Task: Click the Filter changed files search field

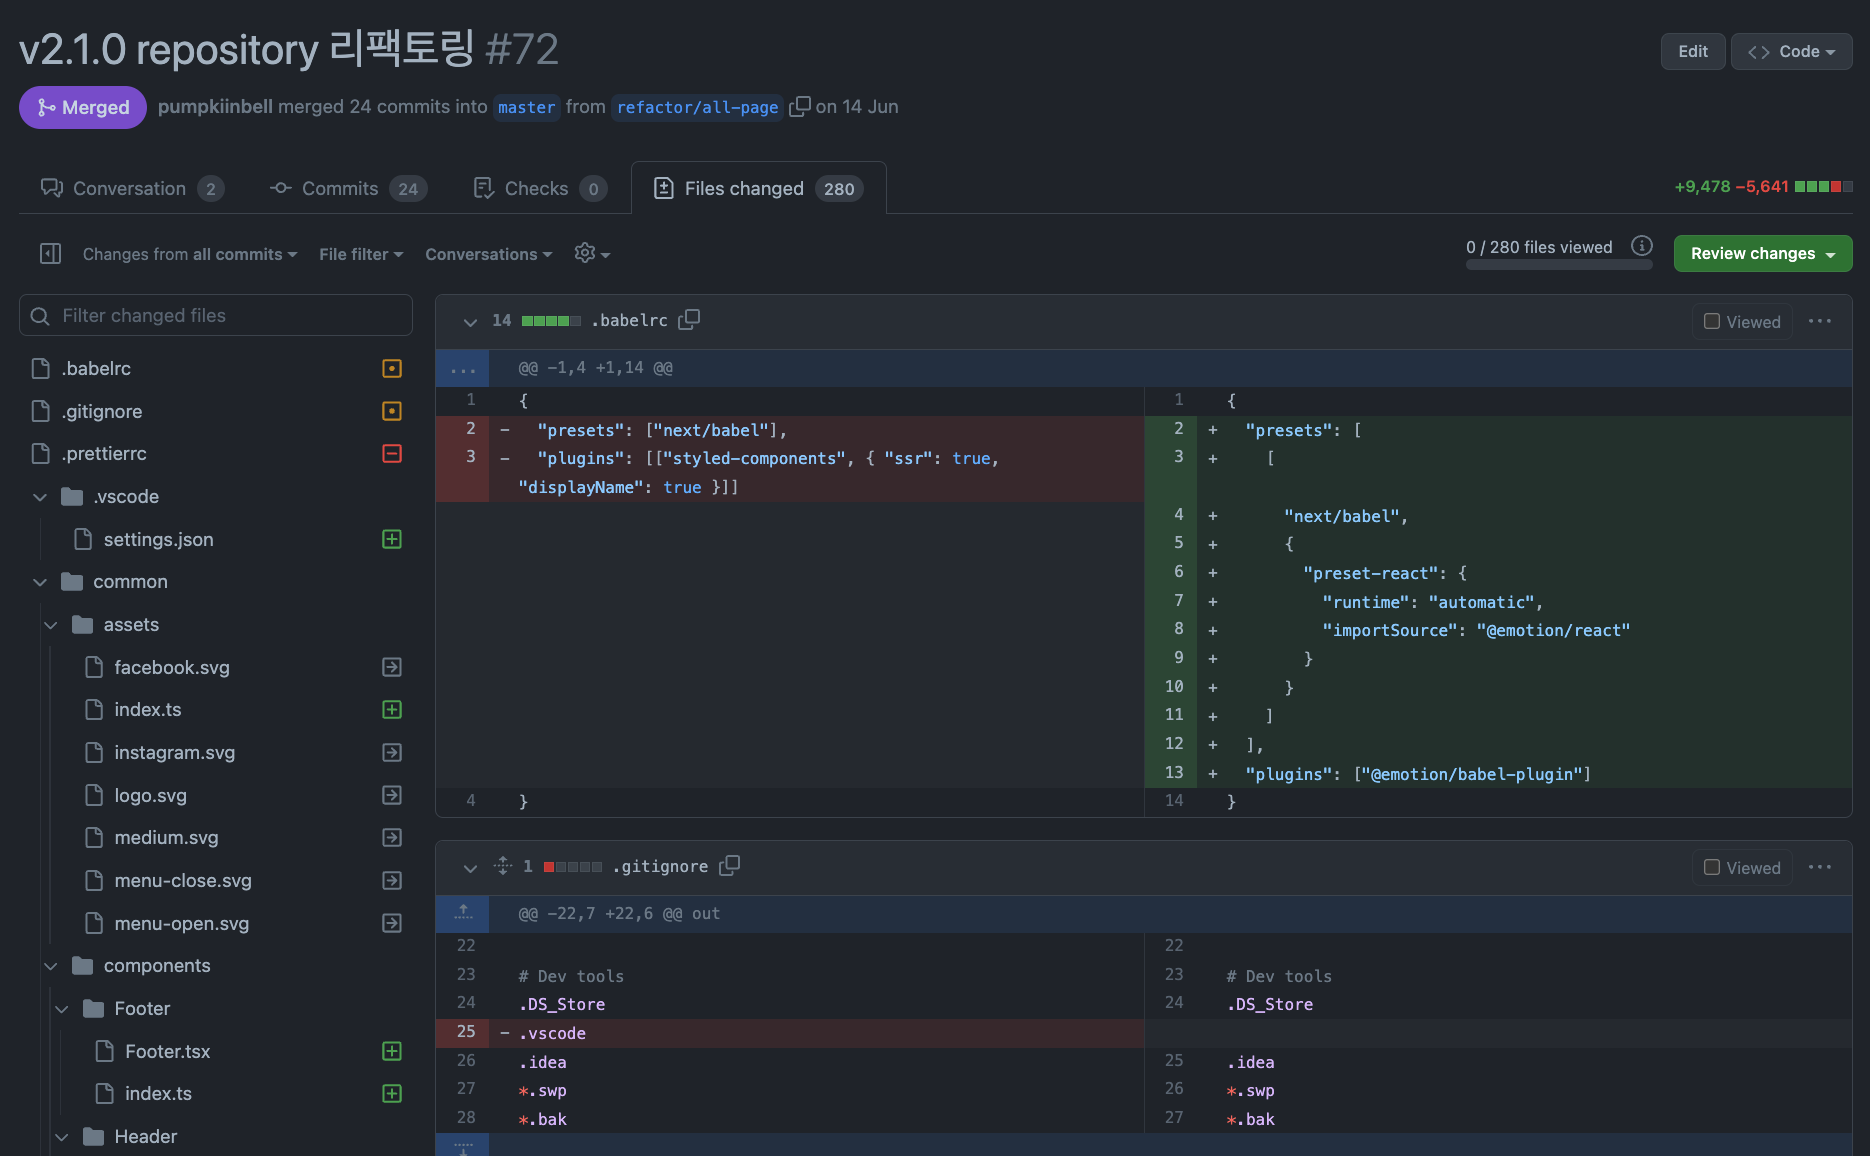Action: (x=216, y=316)
